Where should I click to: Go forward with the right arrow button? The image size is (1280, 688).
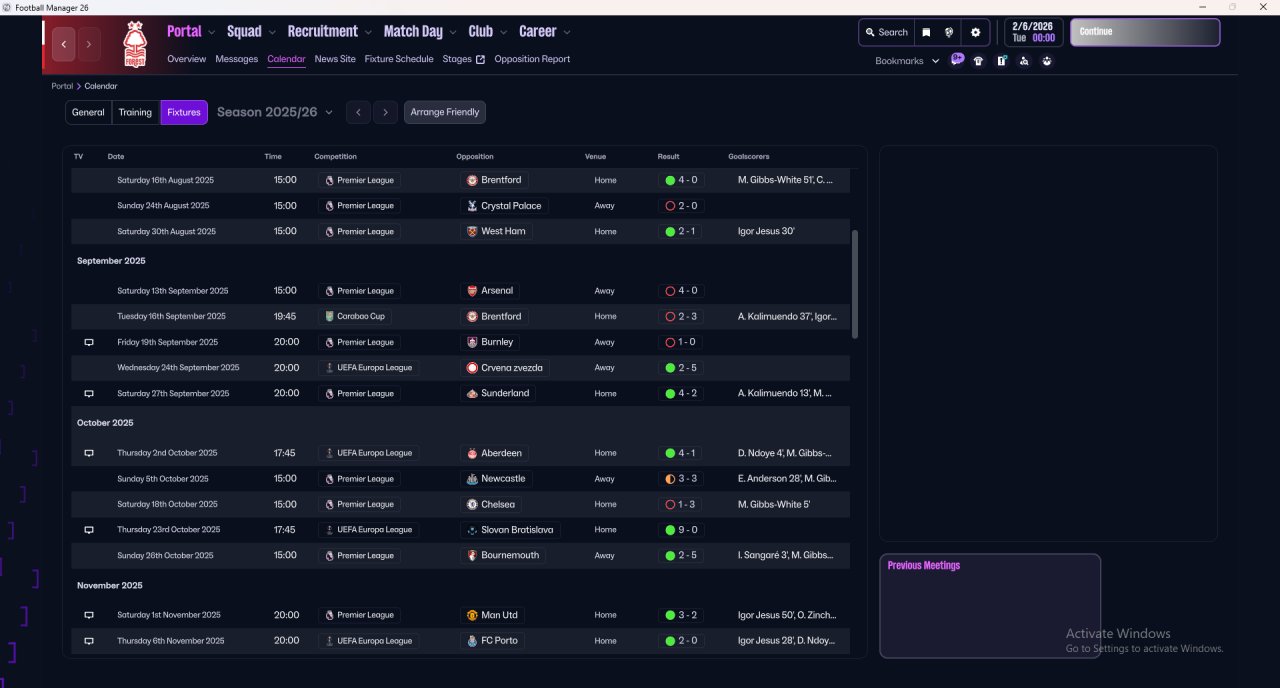pyautogui.click(x=89, y=44)
